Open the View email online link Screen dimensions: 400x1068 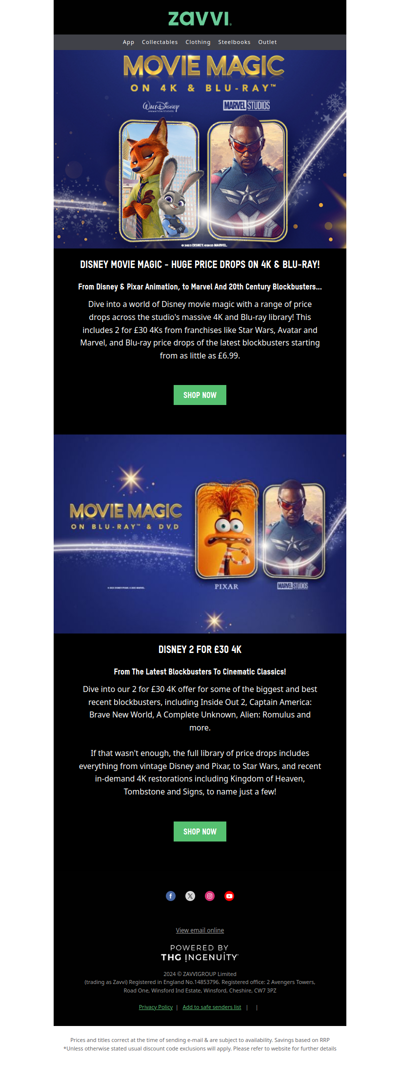200,930
